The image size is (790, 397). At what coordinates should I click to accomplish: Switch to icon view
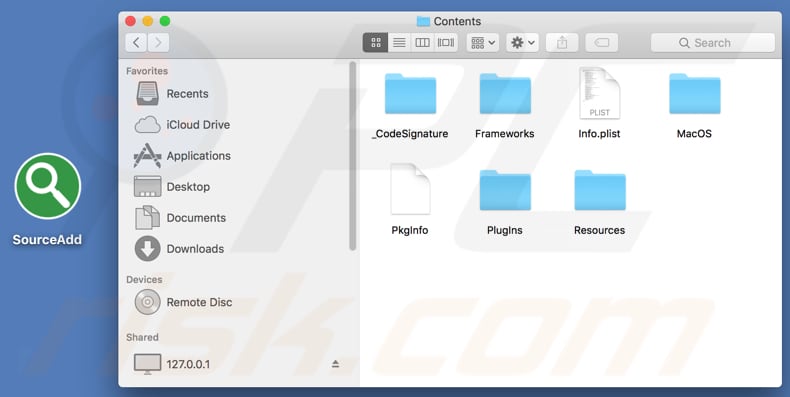coord(375,43)
